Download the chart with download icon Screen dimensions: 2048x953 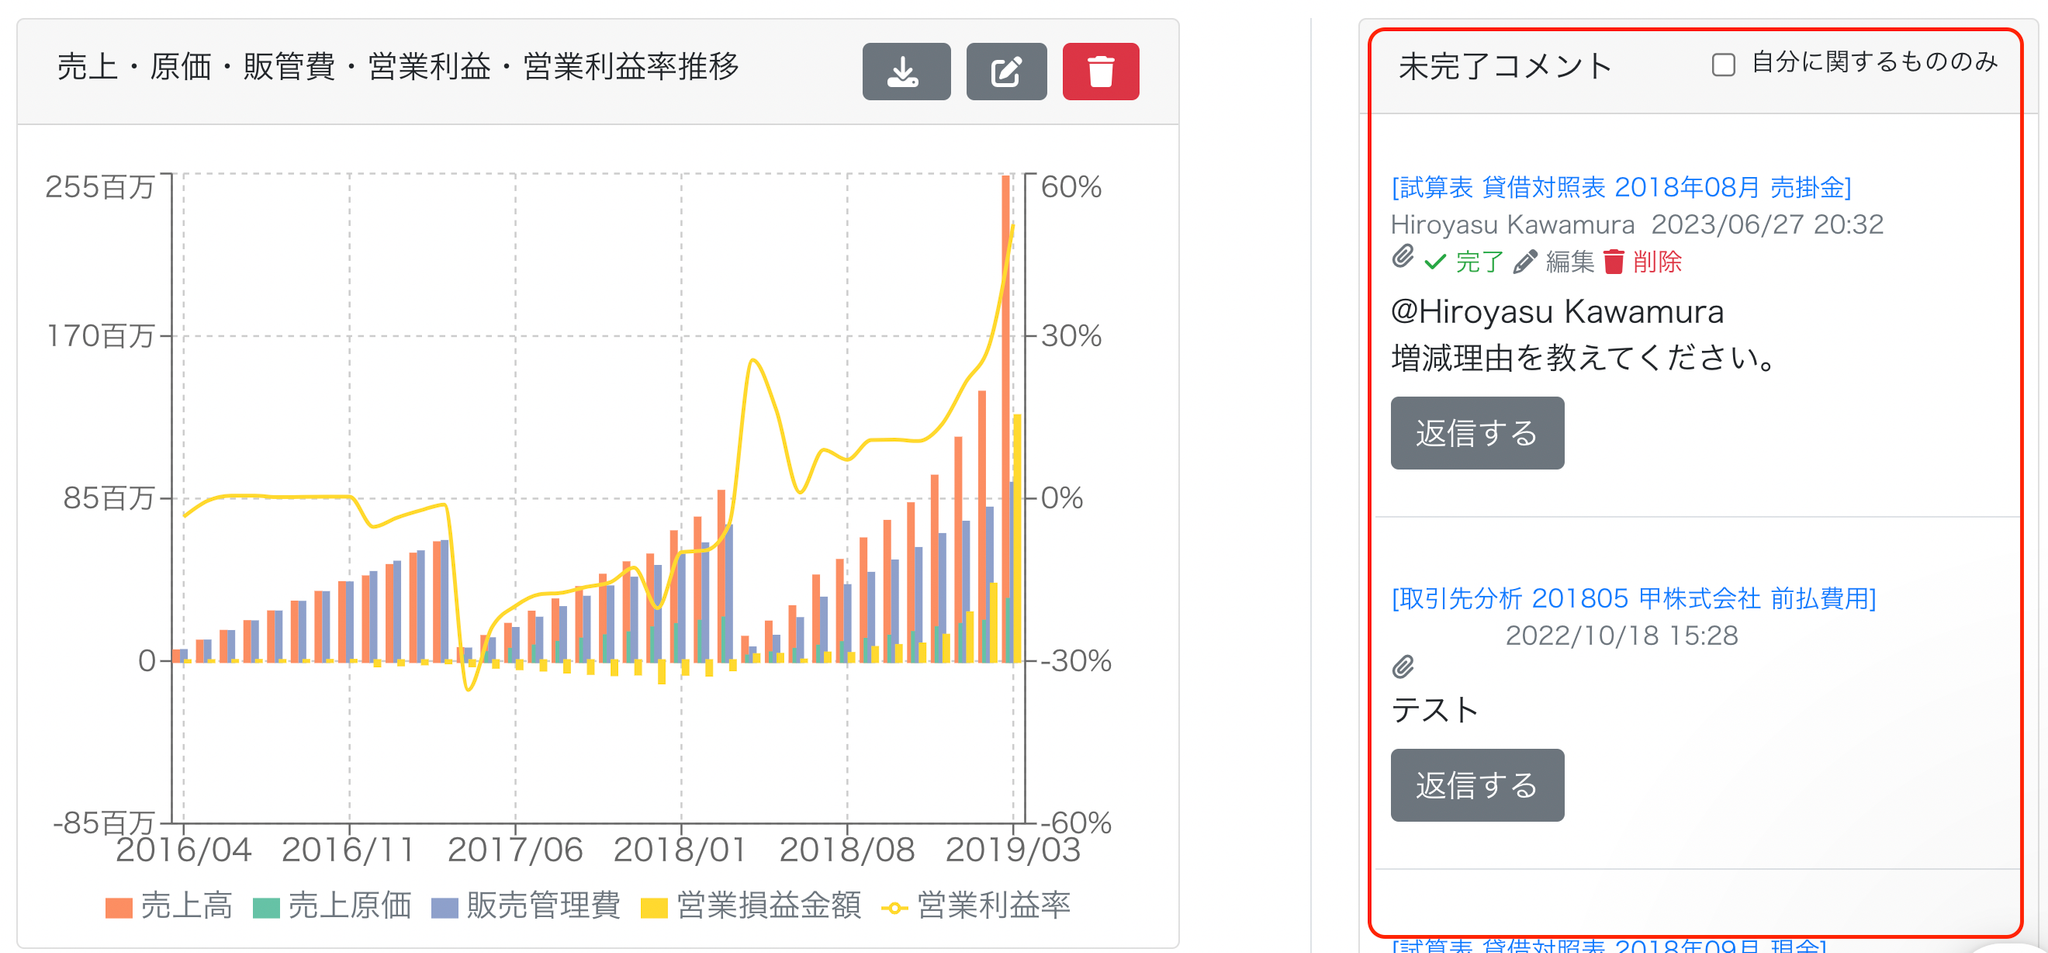[x=906, y=71]
